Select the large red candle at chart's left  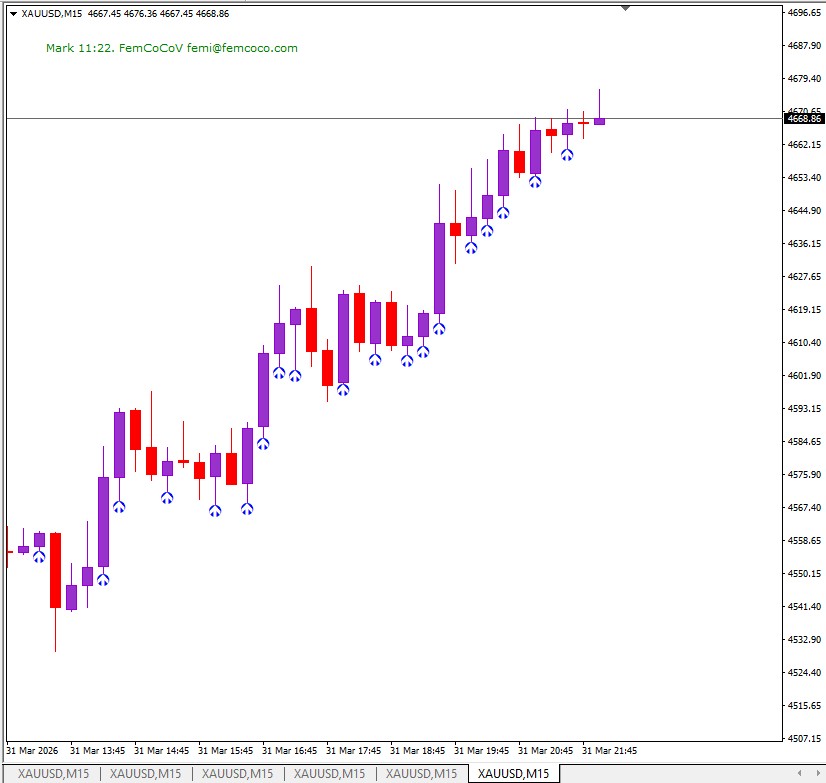point(55,570)
